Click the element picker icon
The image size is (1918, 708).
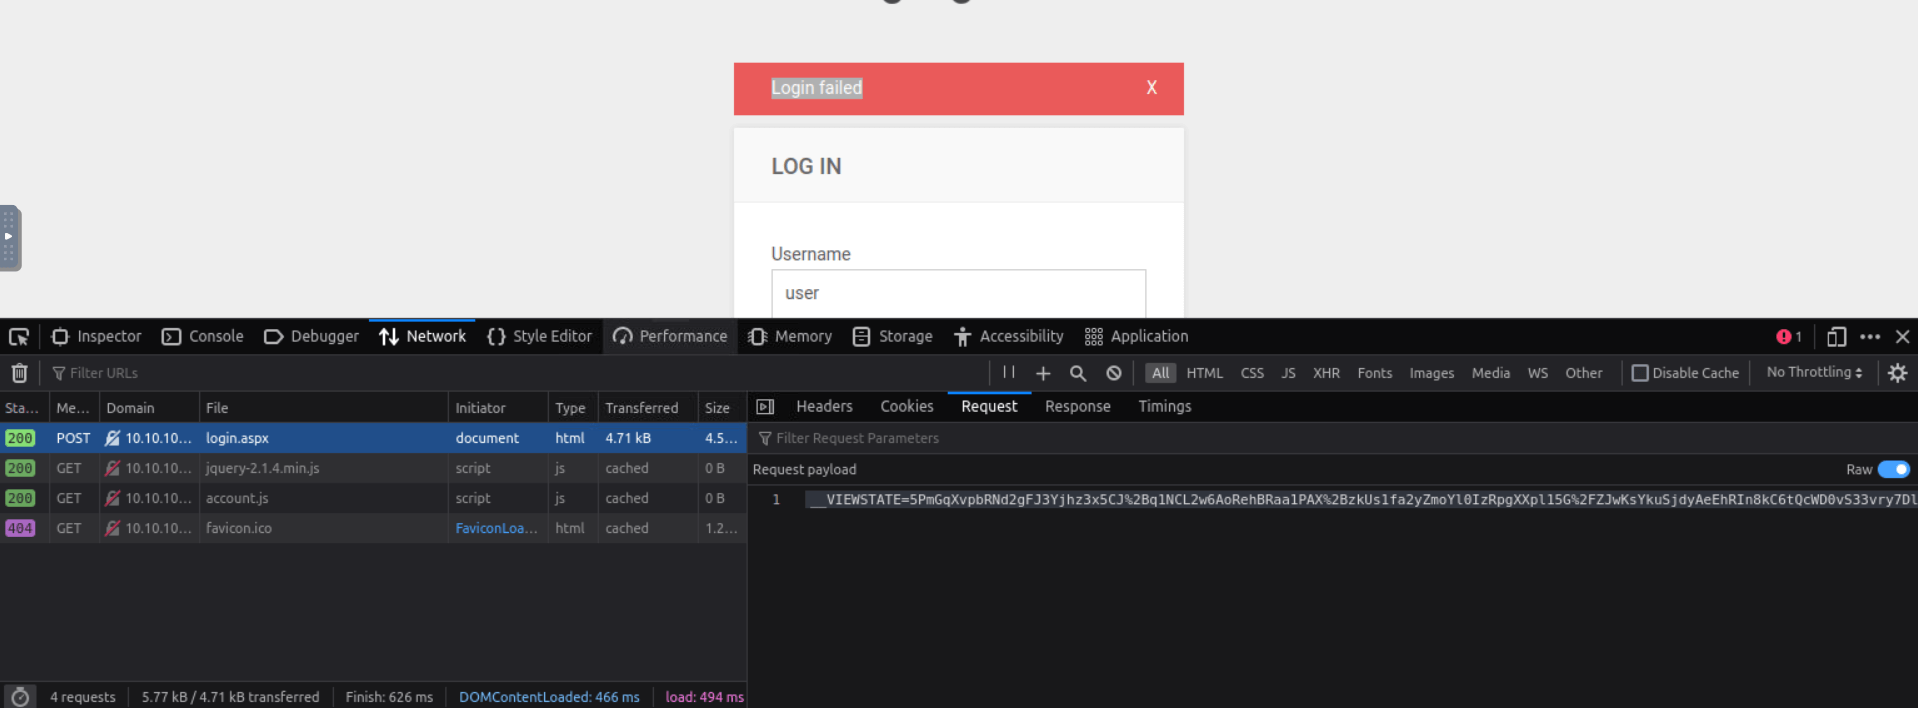(19, 337)
